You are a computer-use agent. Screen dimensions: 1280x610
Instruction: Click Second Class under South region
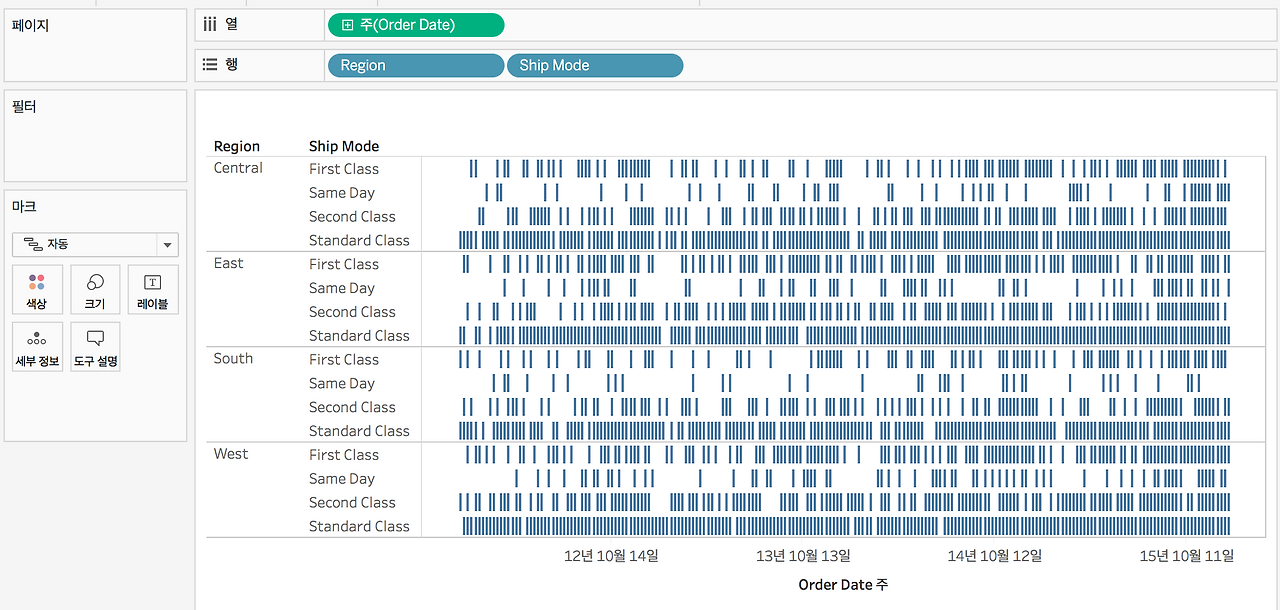pos(352,407)
